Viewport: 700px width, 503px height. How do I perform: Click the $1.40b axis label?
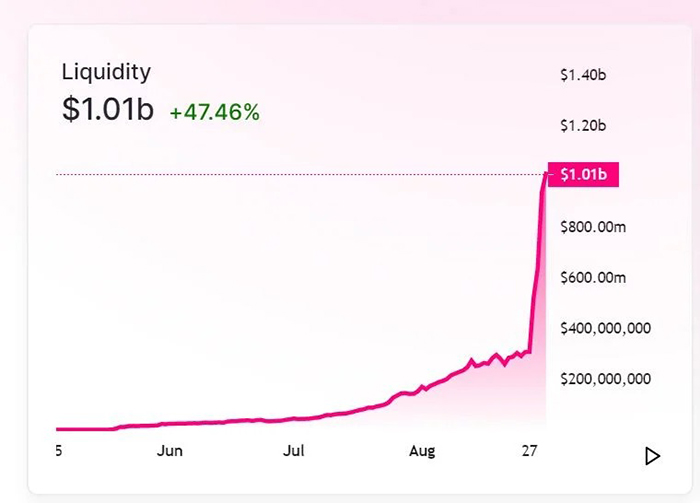coord(583,74)
